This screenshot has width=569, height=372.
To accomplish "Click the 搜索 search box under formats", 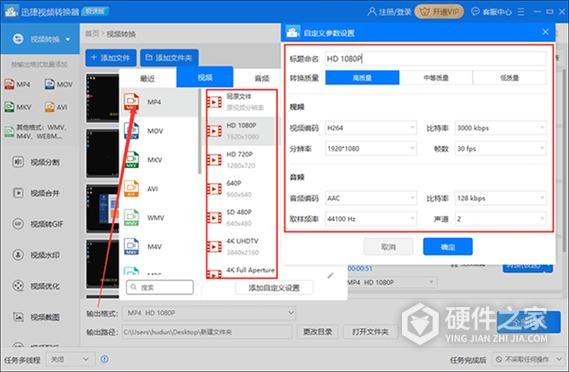I will 160,287.
